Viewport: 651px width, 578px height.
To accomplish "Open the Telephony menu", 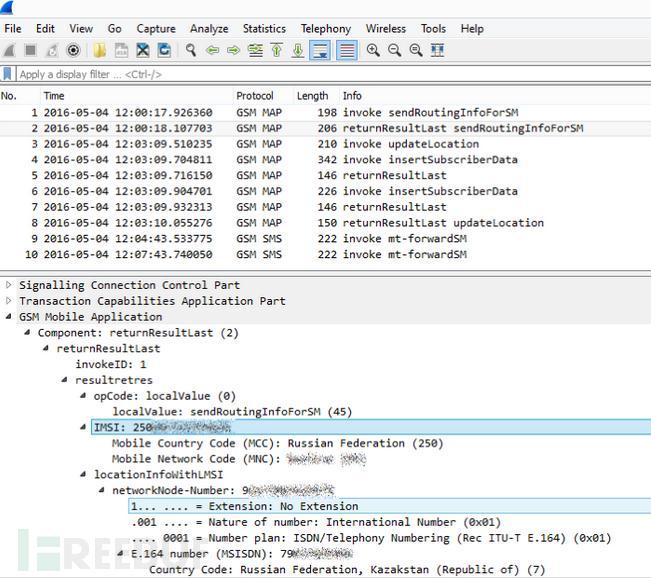I will point(326,29).
